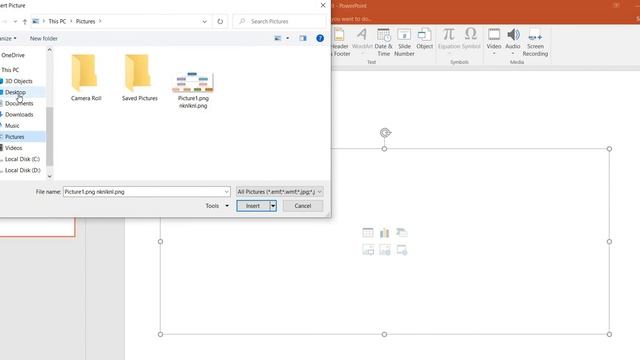Click the File name input field
This screenshot has width=640, height=360.
[x=143, y=191]
